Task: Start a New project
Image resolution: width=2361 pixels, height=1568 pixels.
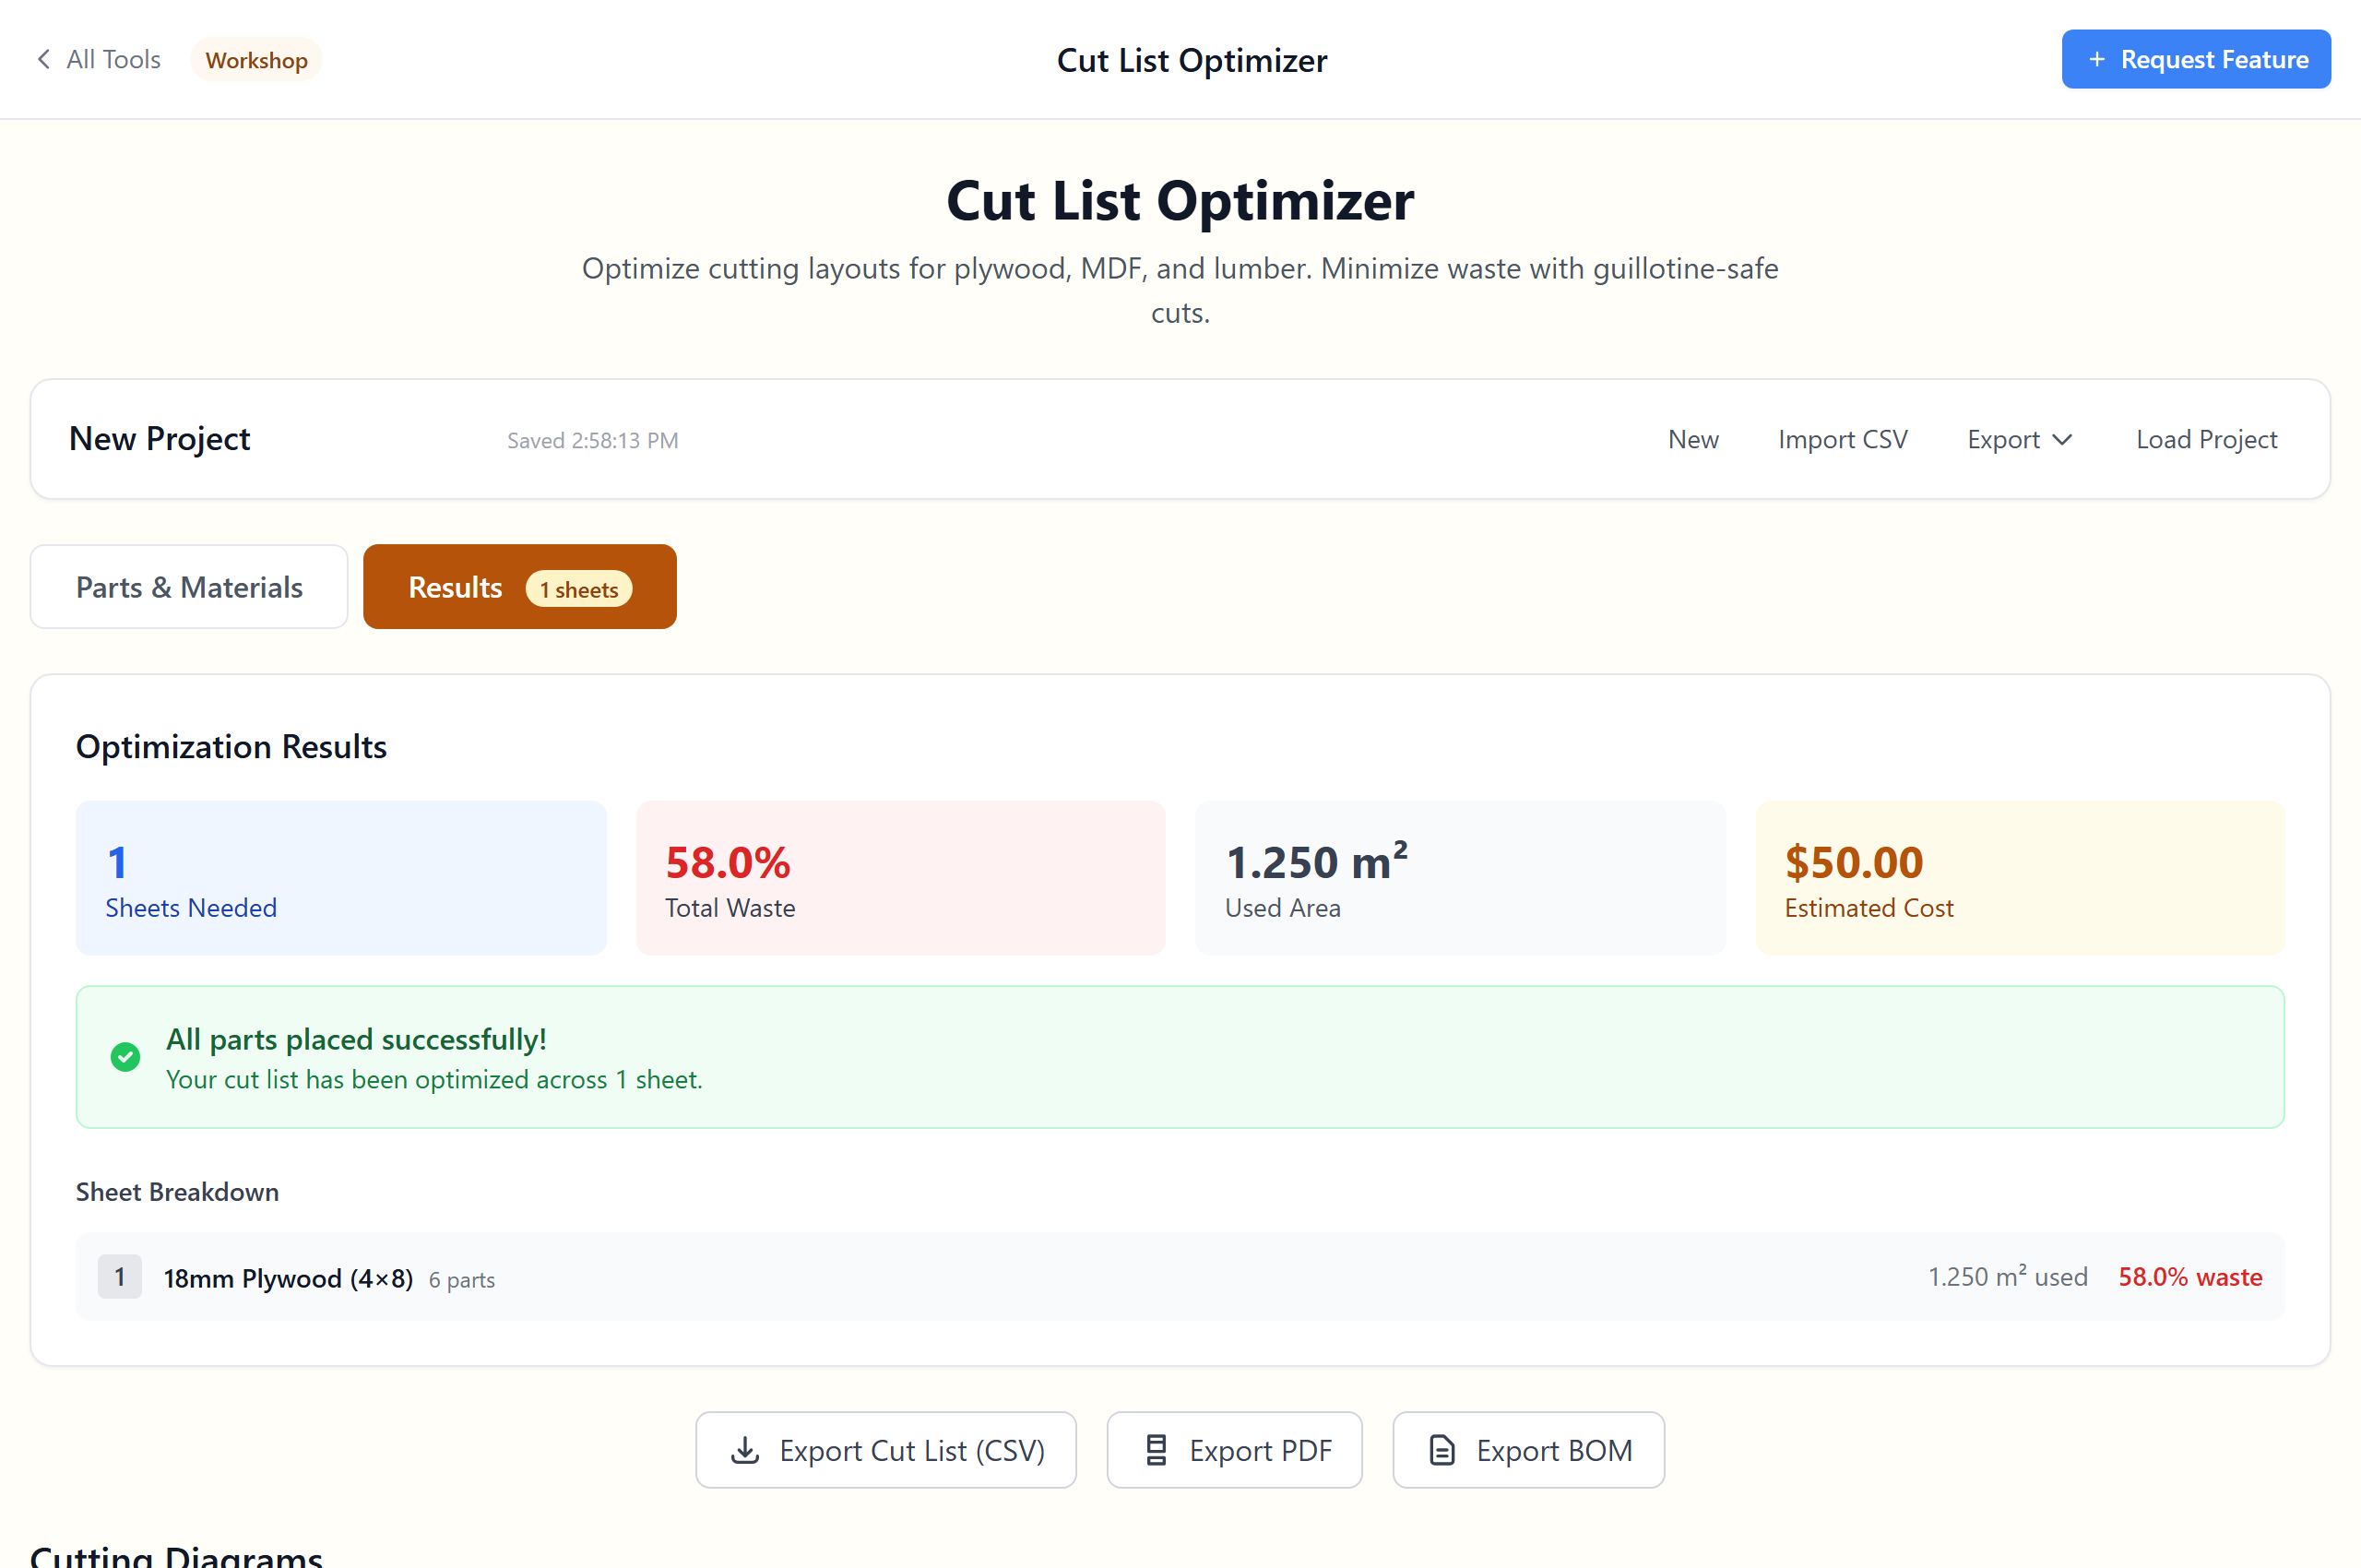Action: pyautogui.click(x=1693, y=439)
